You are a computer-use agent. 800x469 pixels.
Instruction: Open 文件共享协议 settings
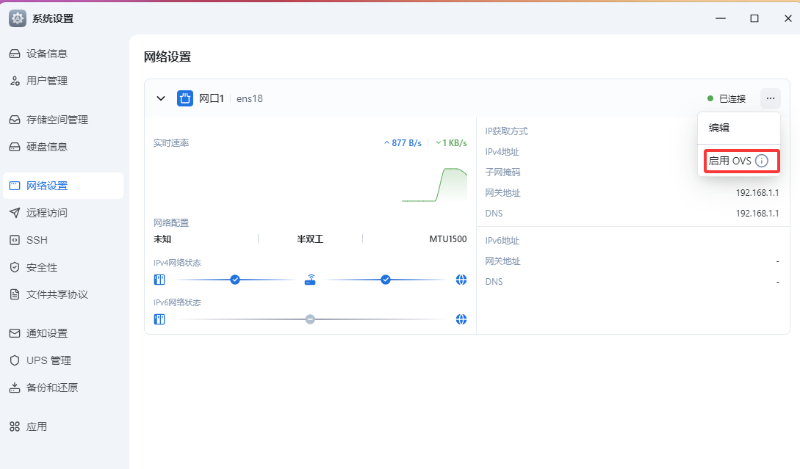(56, 295)
